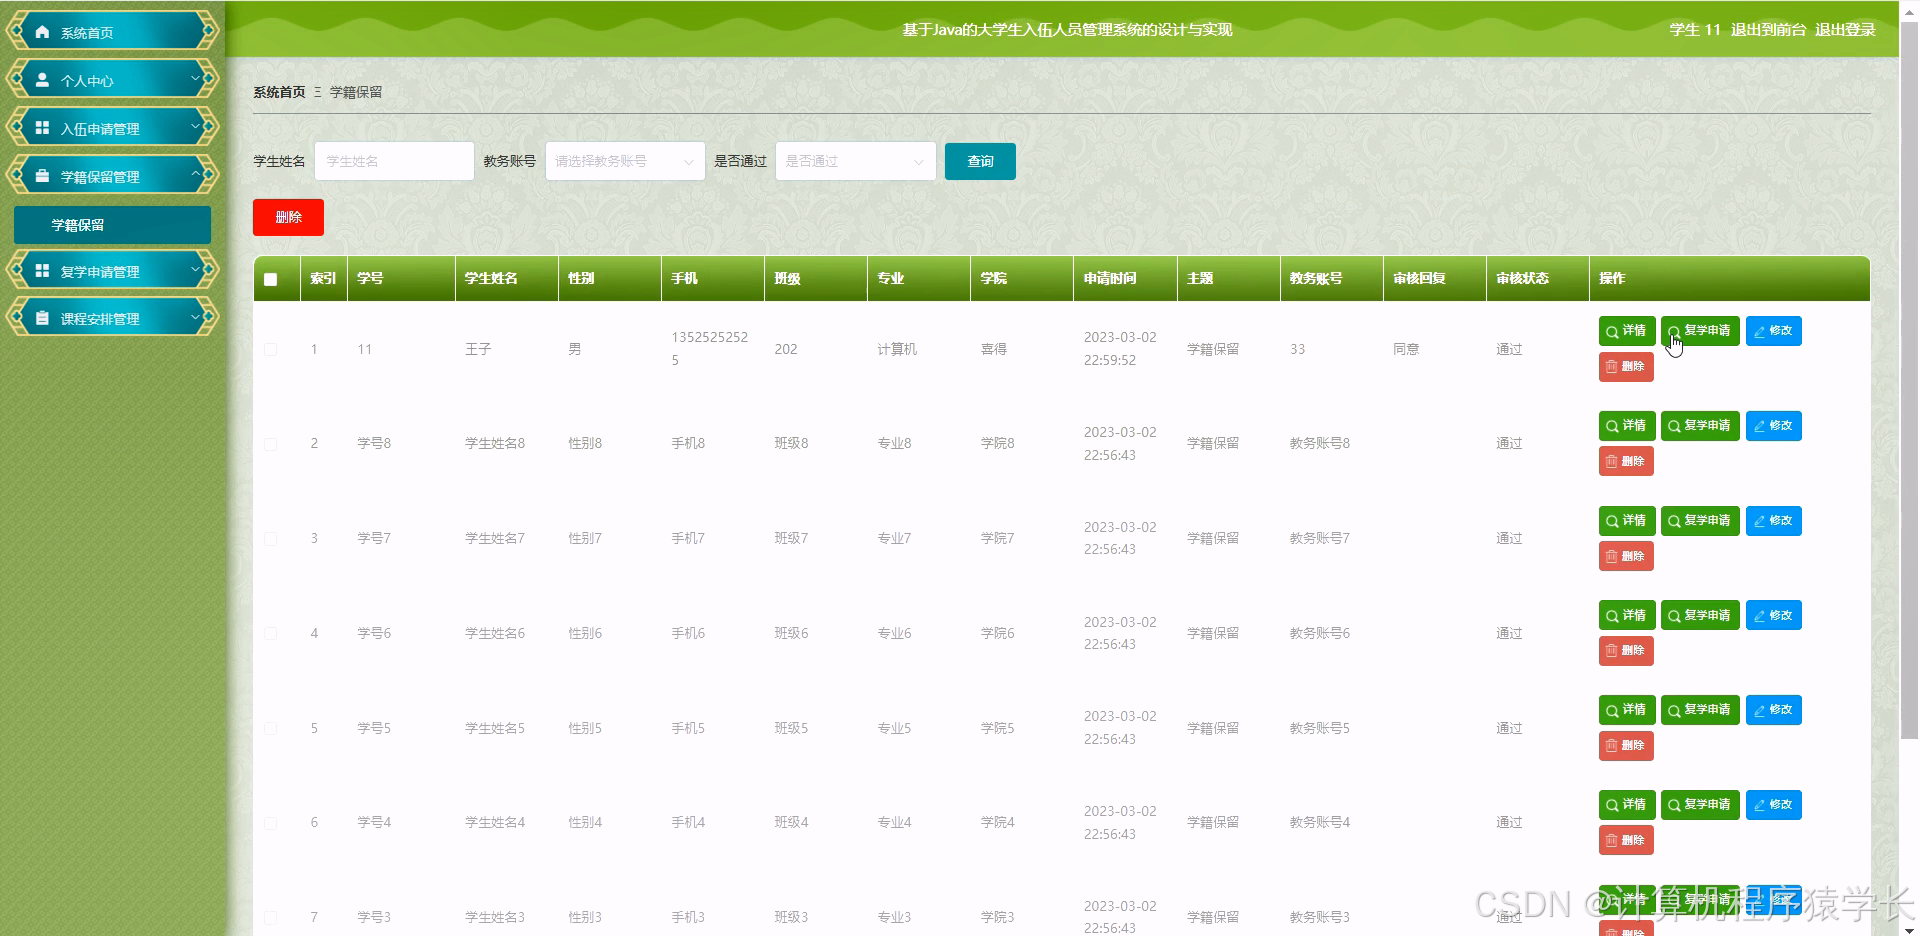Select the checkbox for 学号8 row
Viewport: 1920px width, 936px height.
[x=271, y=443]
